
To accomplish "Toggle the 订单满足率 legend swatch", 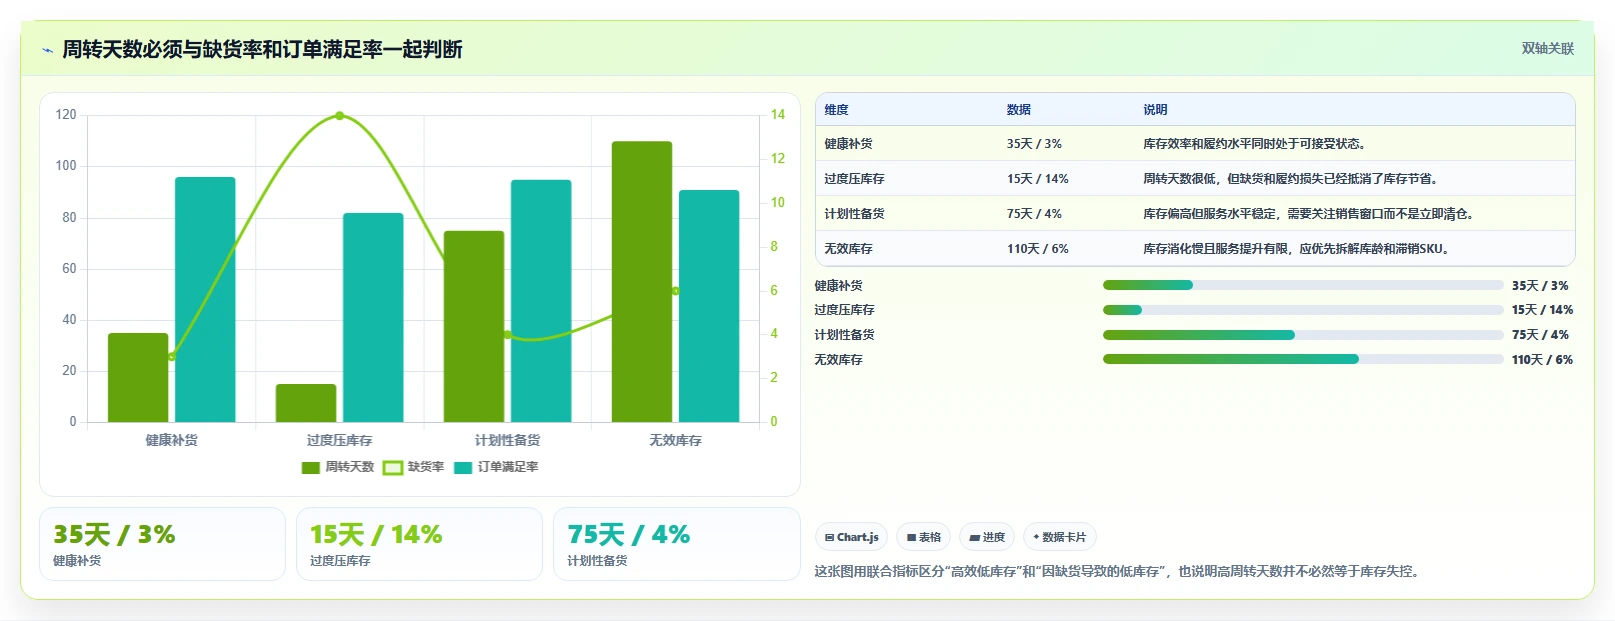I will [463, 468].
